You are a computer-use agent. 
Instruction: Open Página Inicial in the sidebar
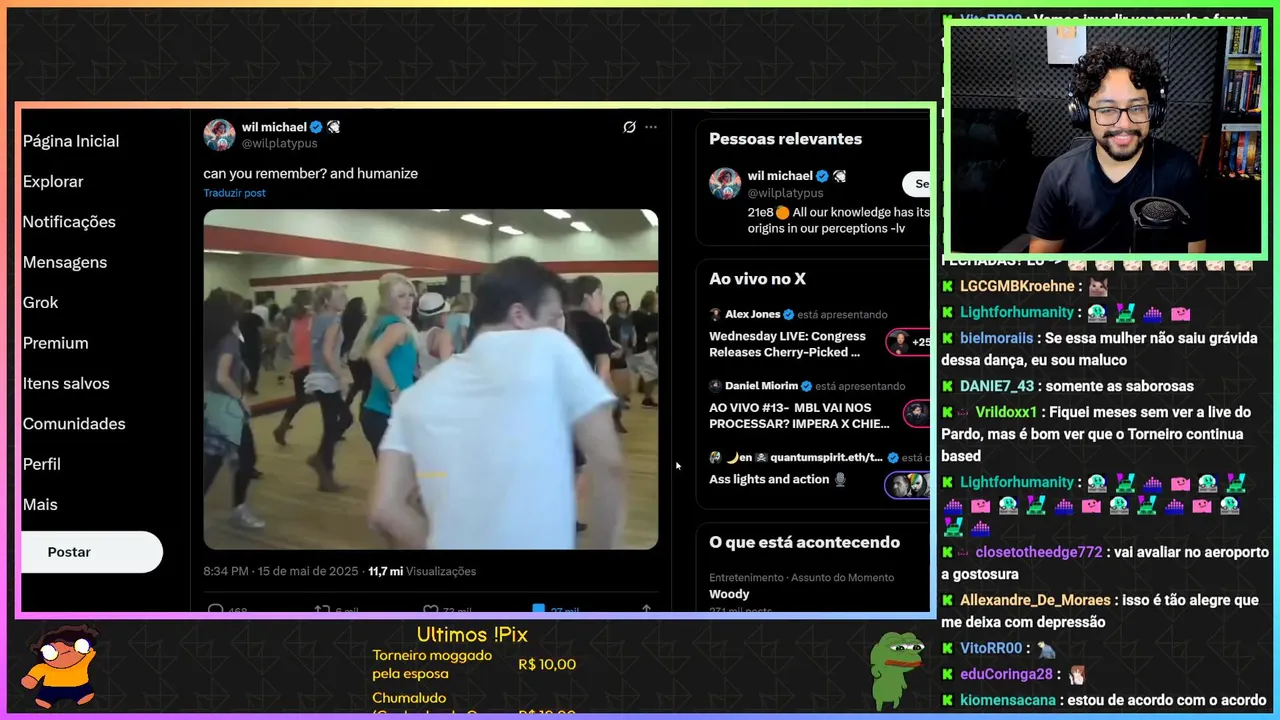pos(71,141)
